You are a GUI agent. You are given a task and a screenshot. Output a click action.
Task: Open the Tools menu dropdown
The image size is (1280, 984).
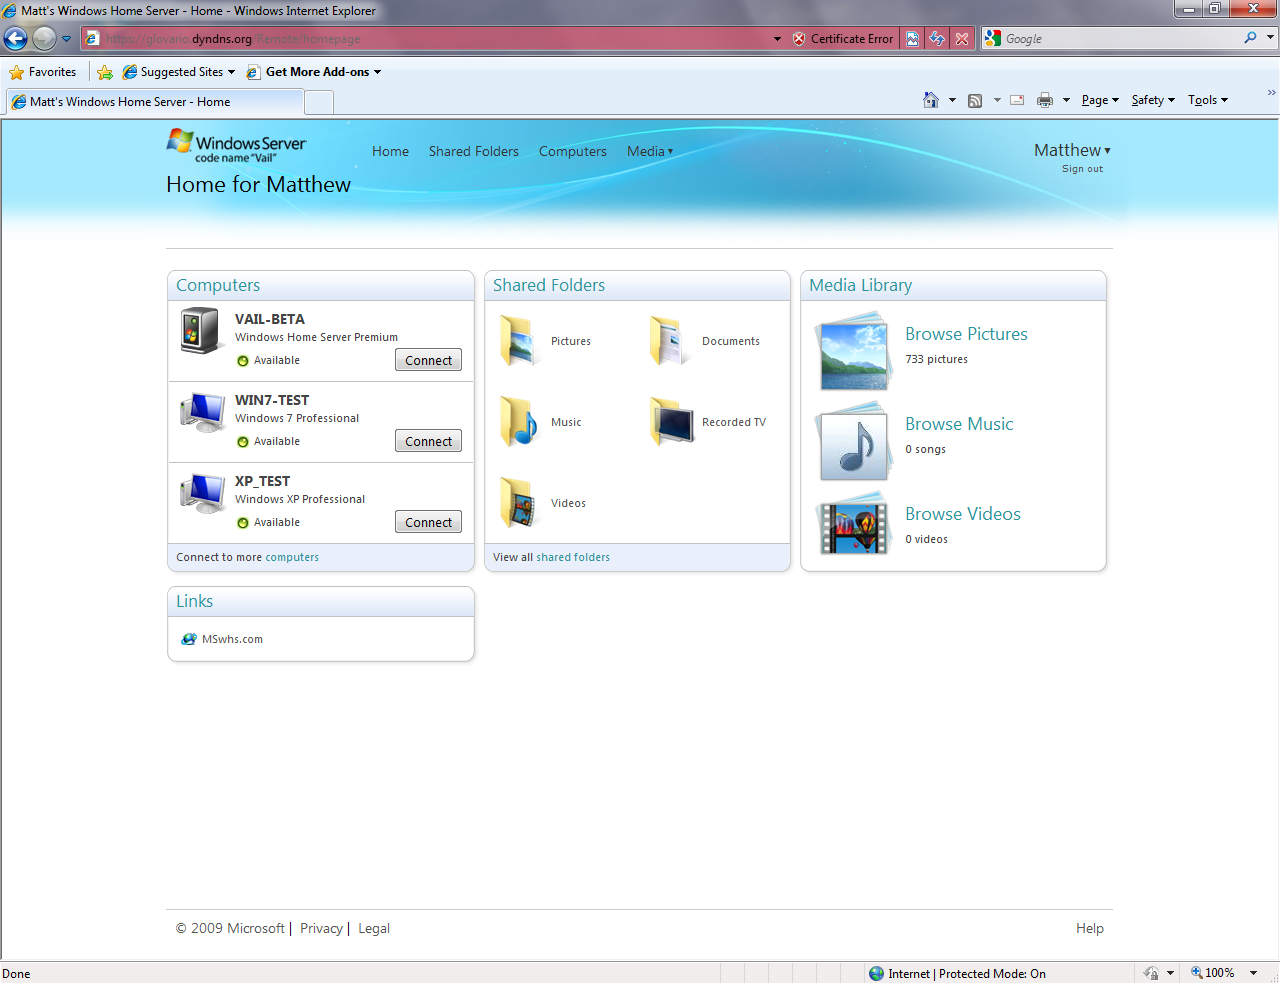1208,100
